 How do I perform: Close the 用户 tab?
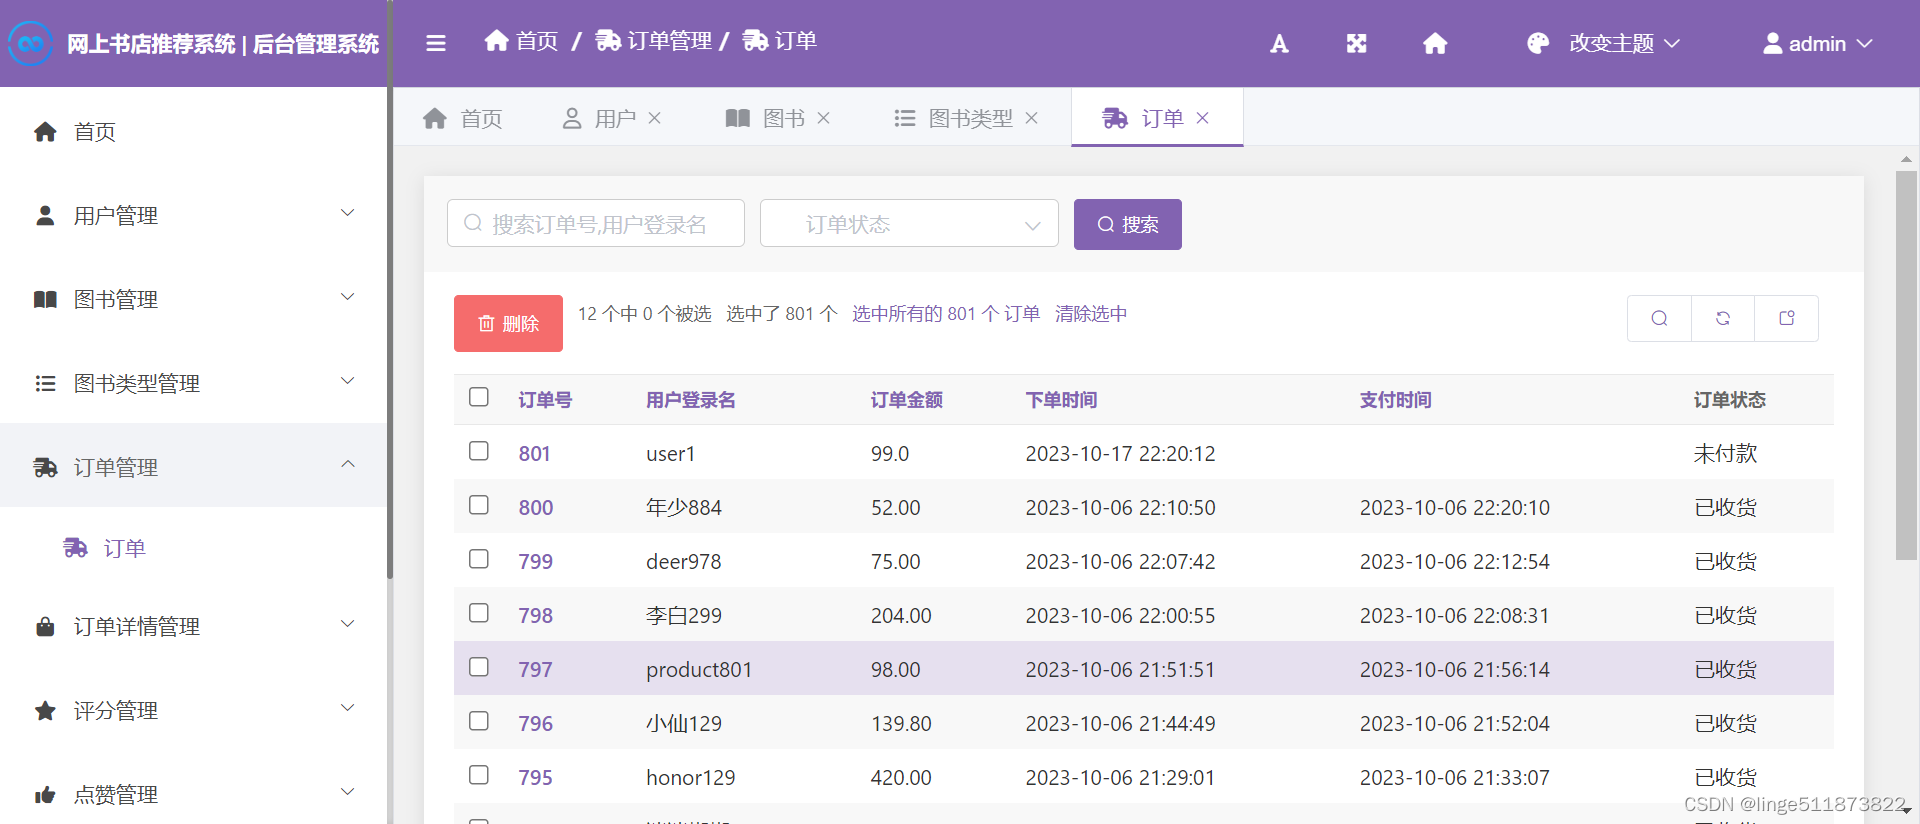click(x=654, y=118)
